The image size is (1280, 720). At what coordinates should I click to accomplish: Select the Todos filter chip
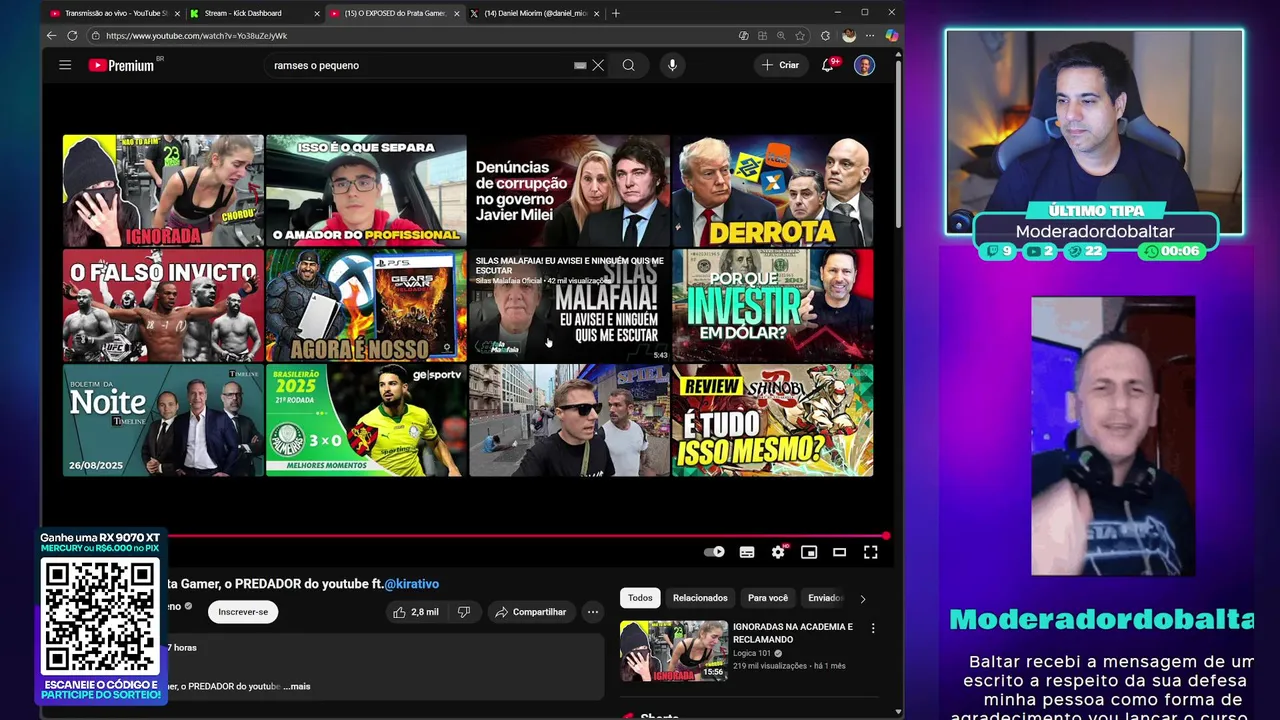pyautogui.click(x=640, y=598)
